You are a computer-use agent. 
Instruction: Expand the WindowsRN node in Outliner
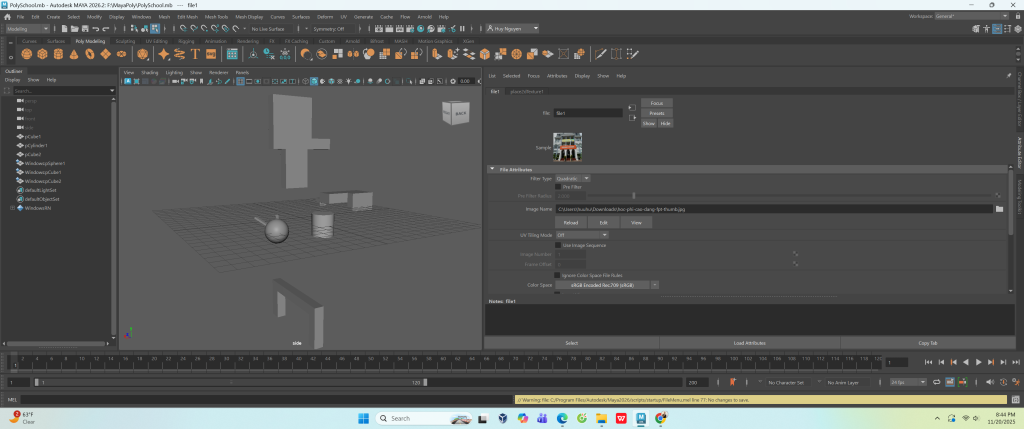point(12,208)
